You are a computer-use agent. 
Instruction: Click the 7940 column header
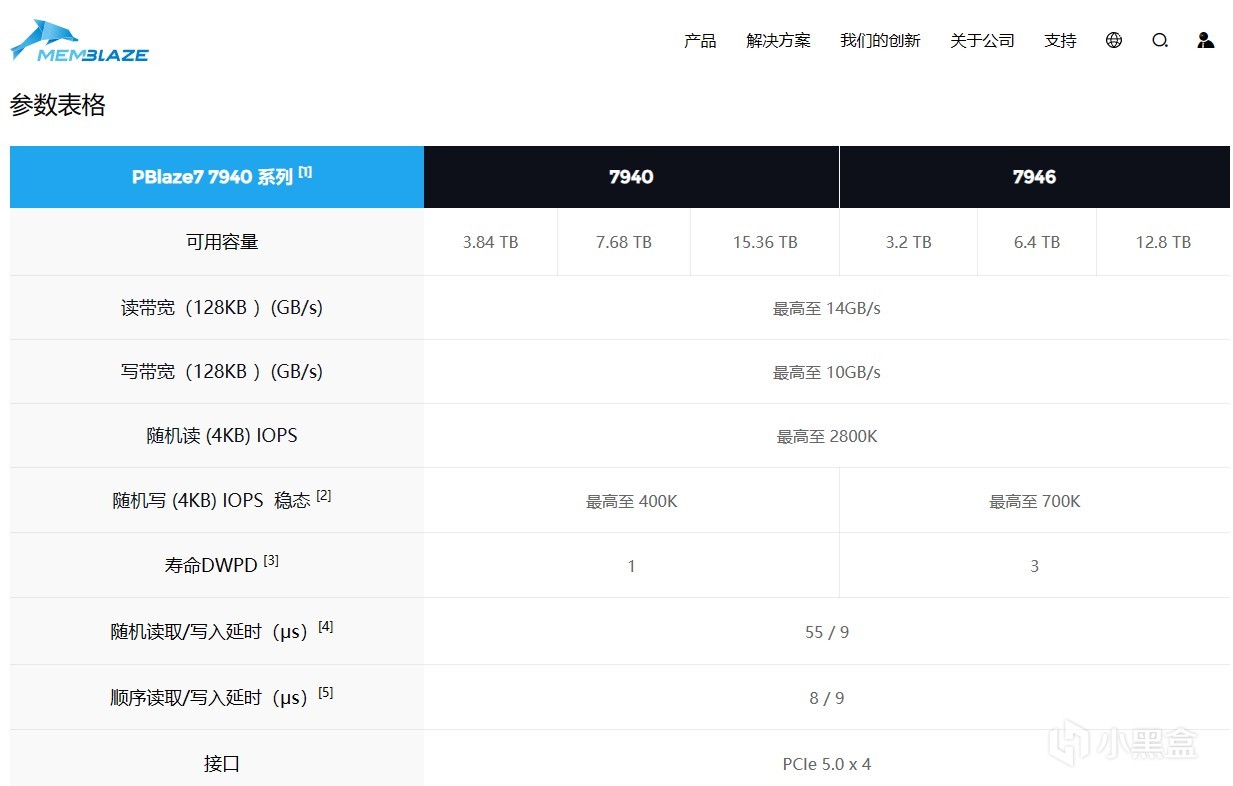point(631,177)
